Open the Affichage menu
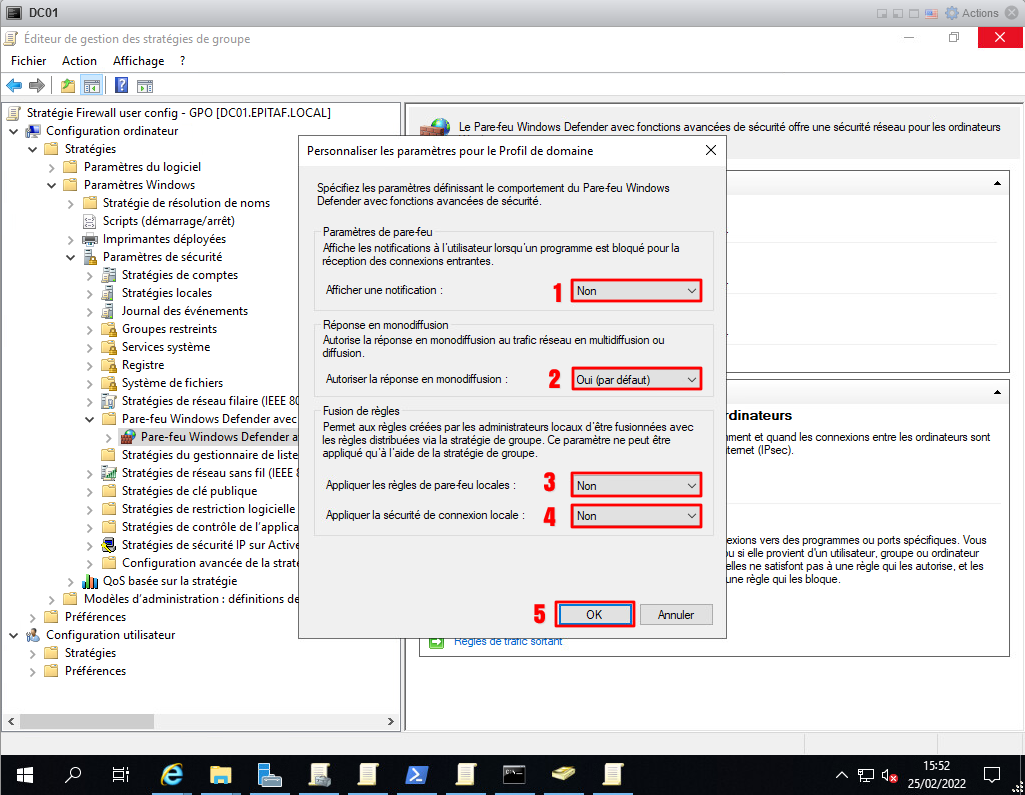The width and height of the screenshot is (1025, 795). click(x=138, y=61)
